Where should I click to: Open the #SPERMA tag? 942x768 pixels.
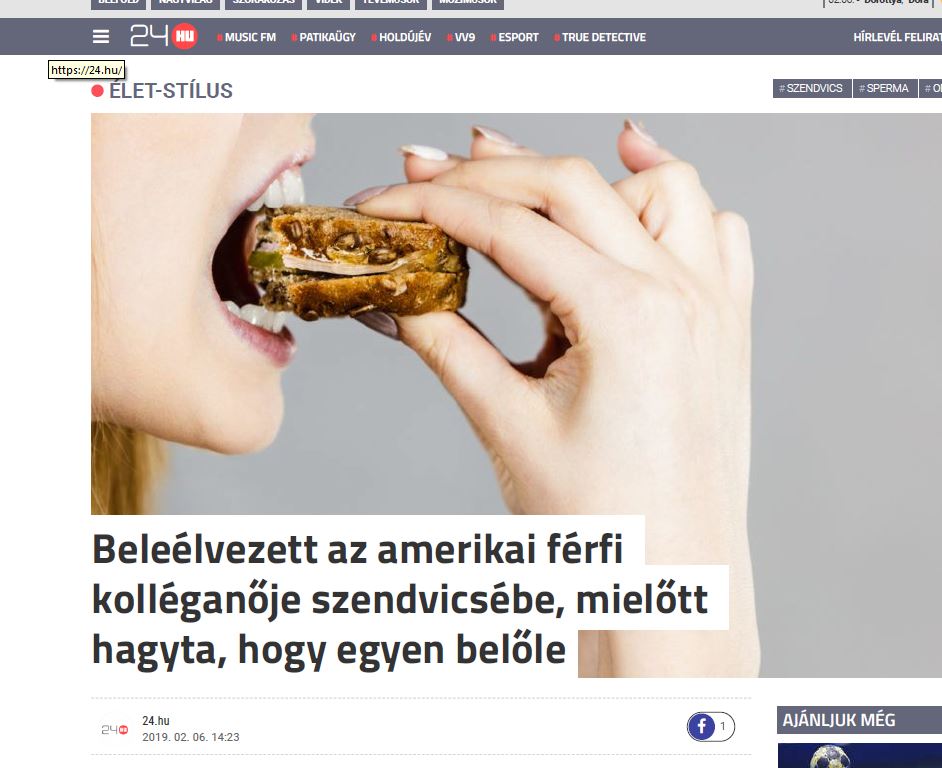point(885,88)
